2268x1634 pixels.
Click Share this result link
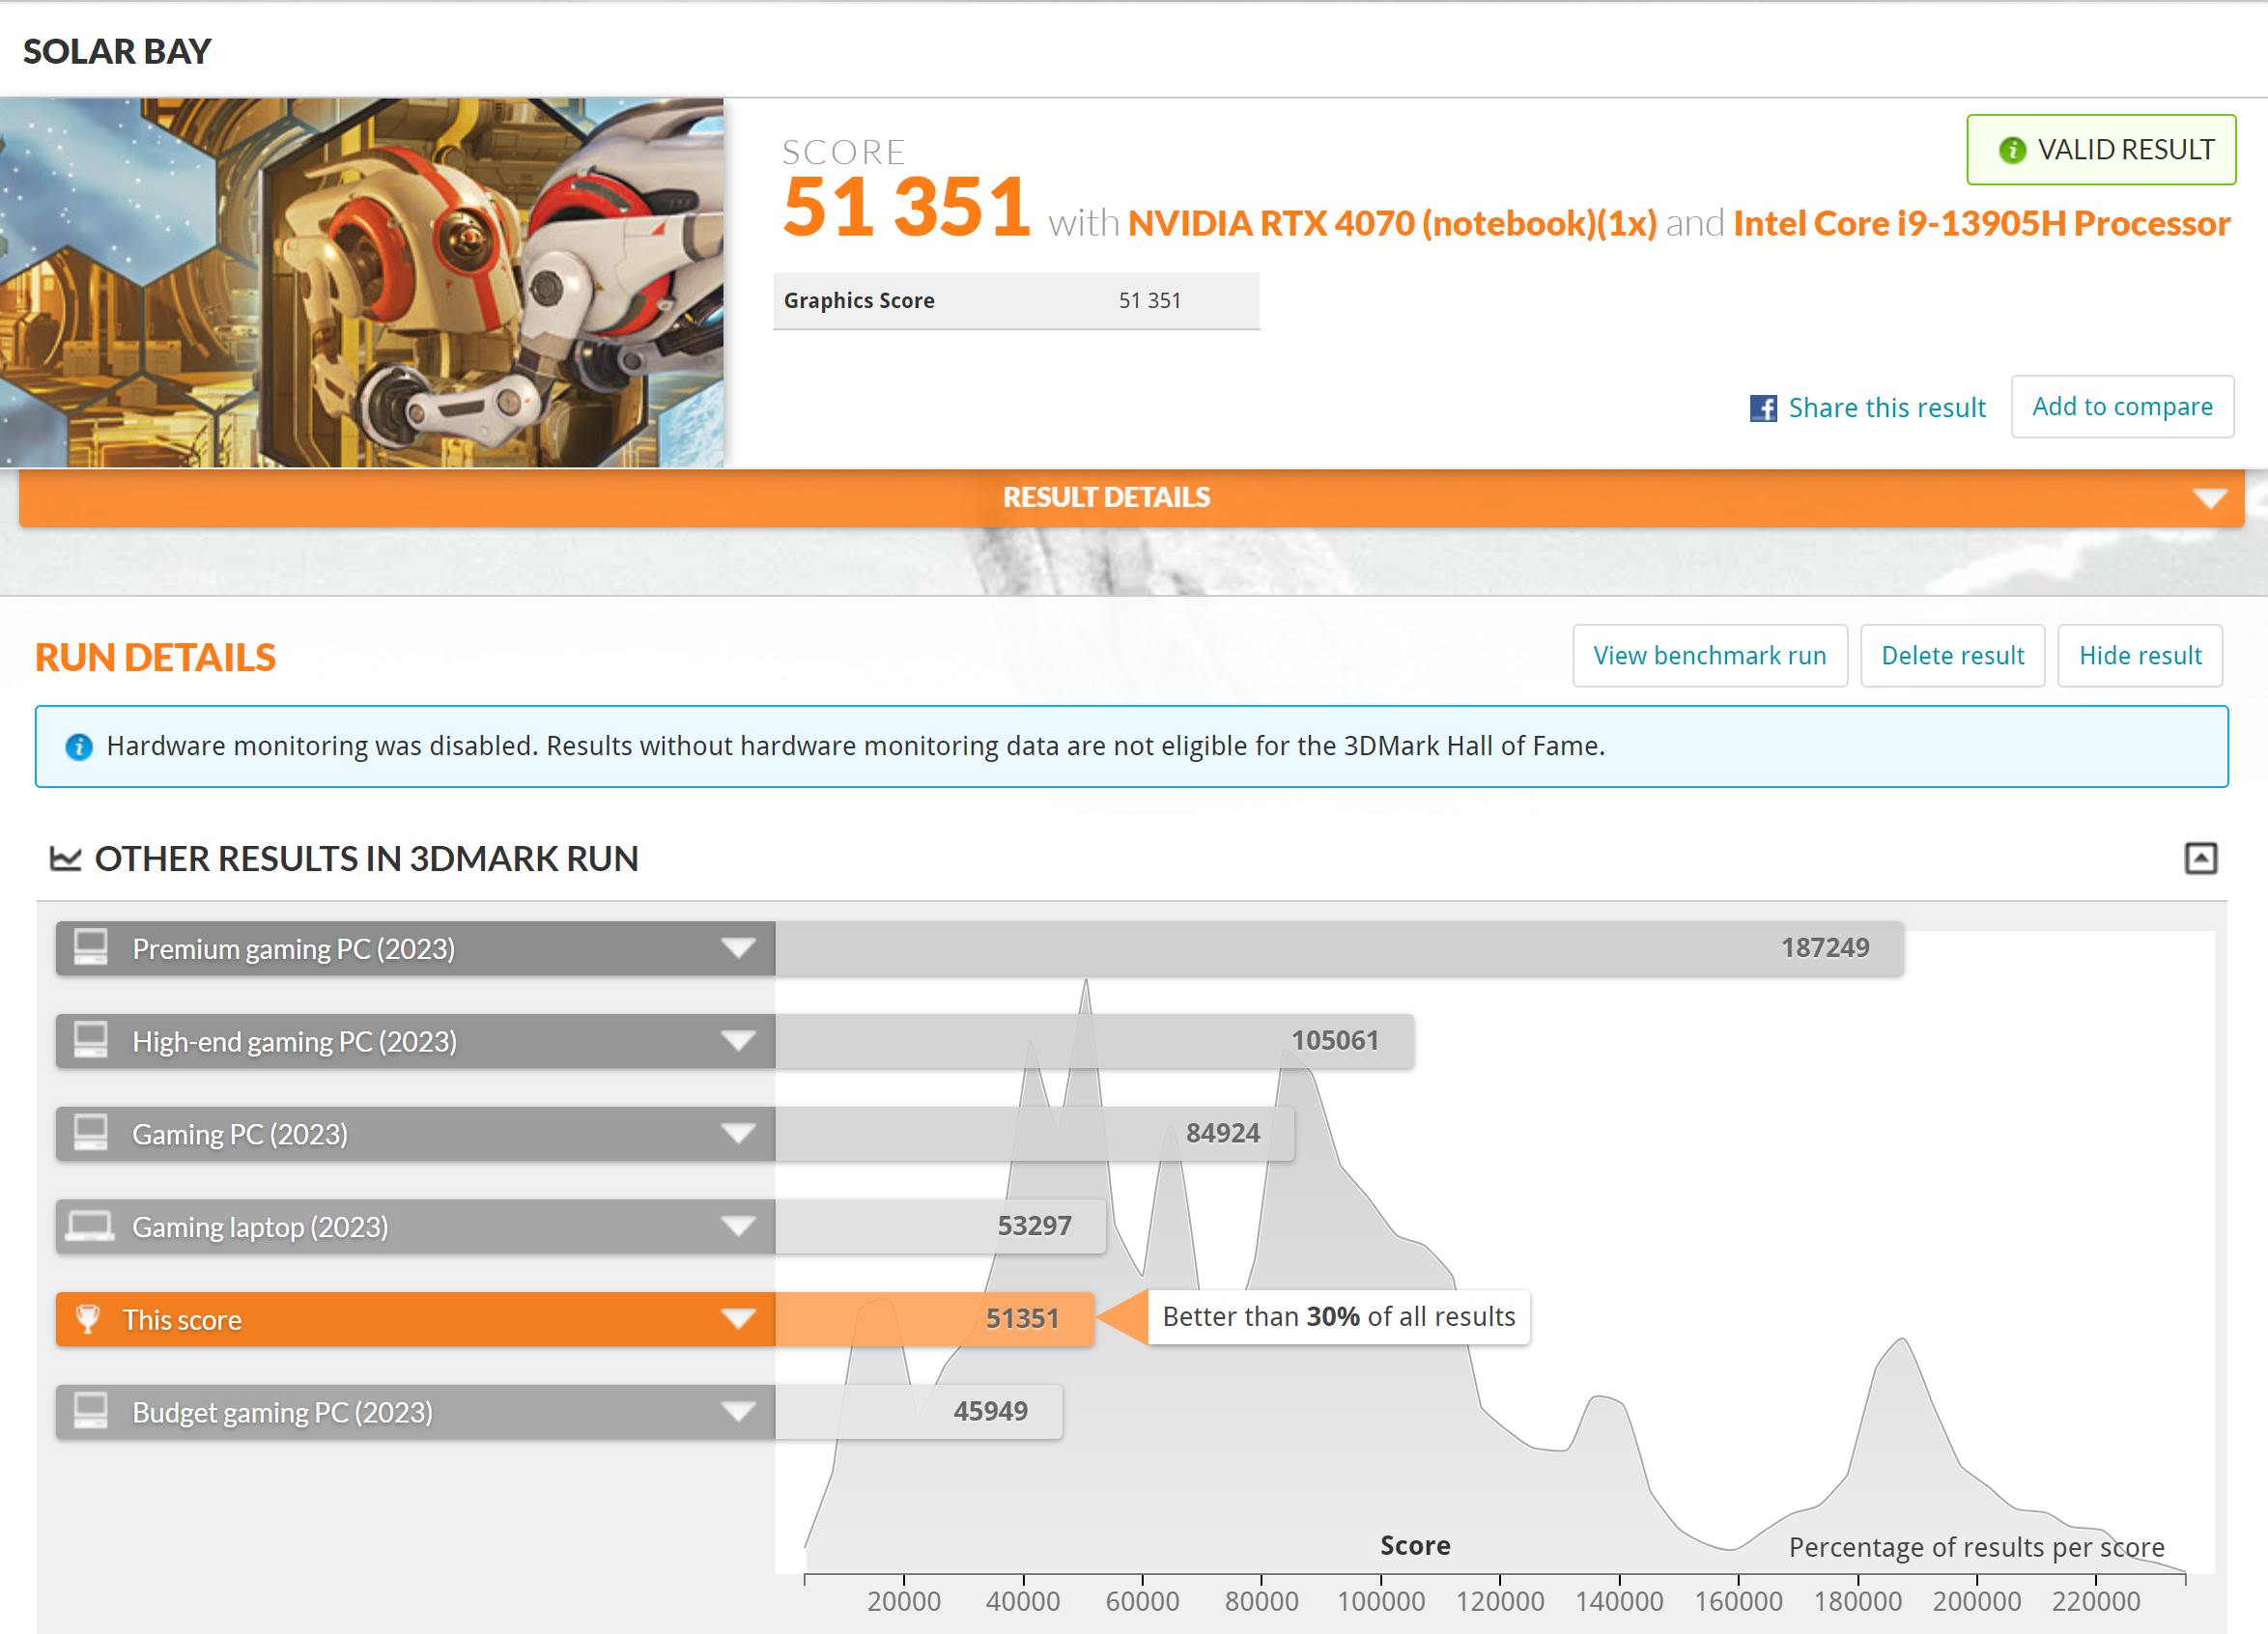click(x=1886, y=408)
